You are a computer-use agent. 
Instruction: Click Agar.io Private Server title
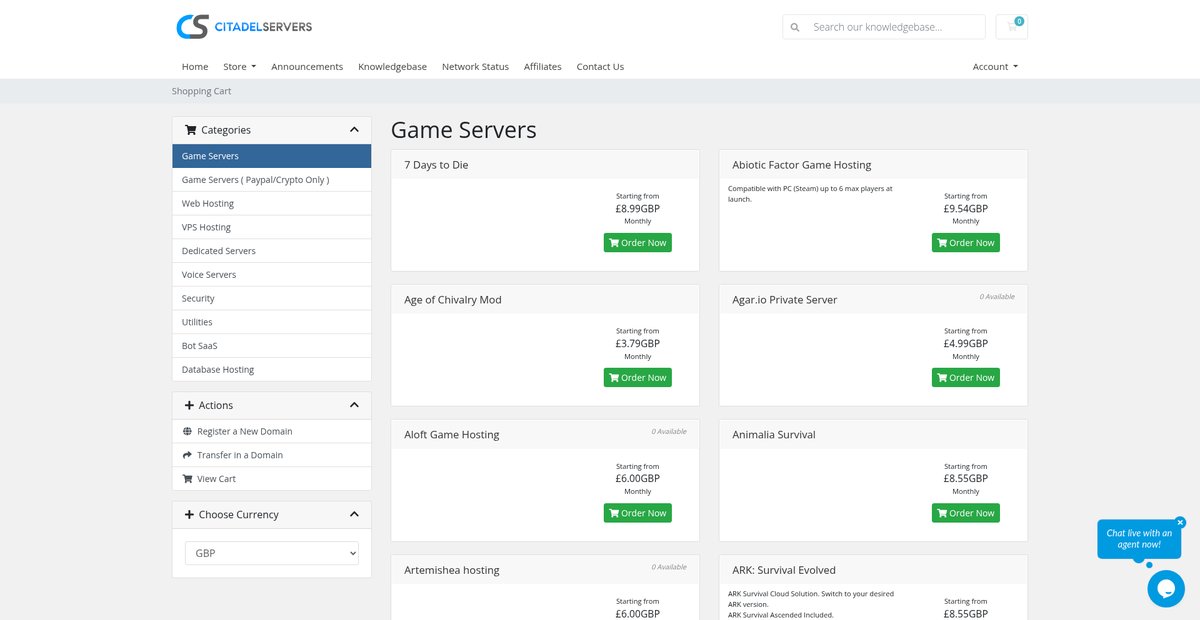(785, 300)
